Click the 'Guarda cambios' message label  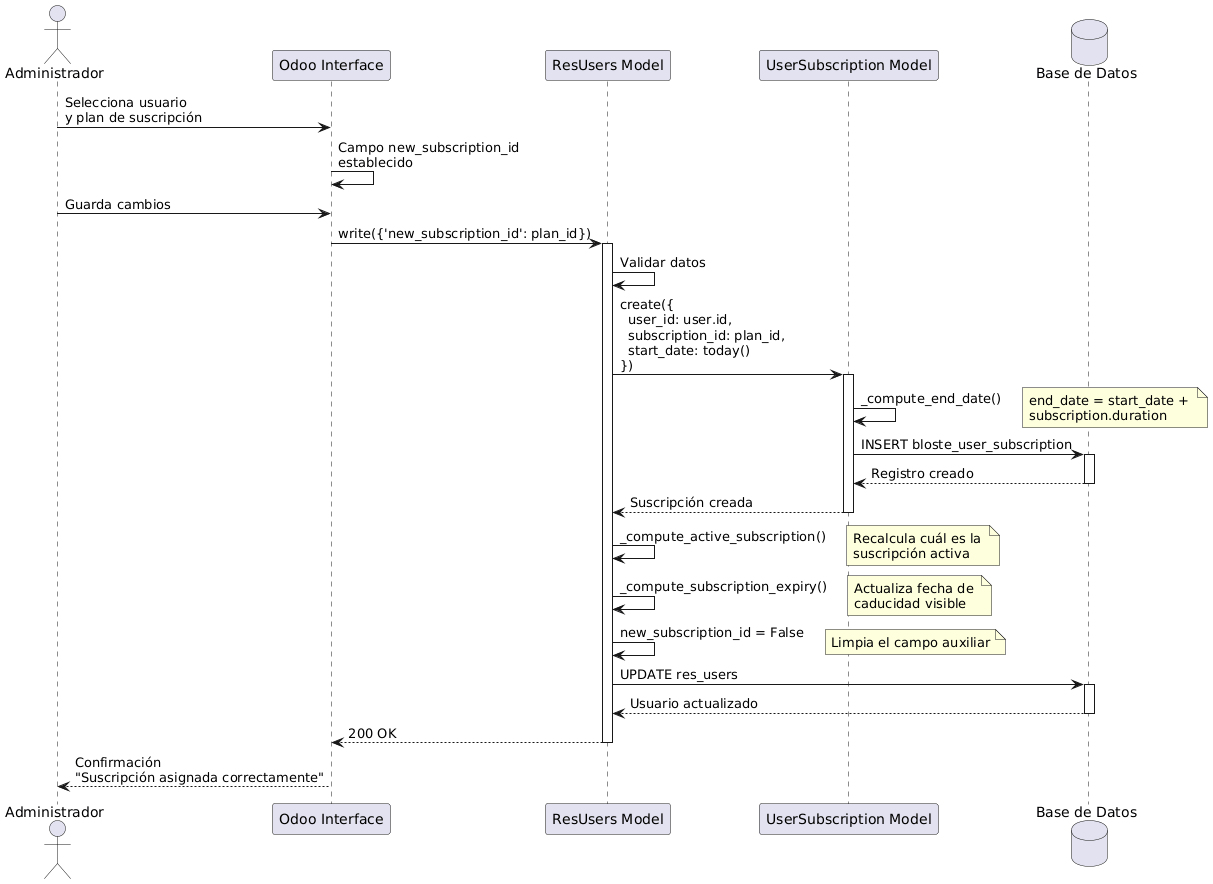point(118,205)
